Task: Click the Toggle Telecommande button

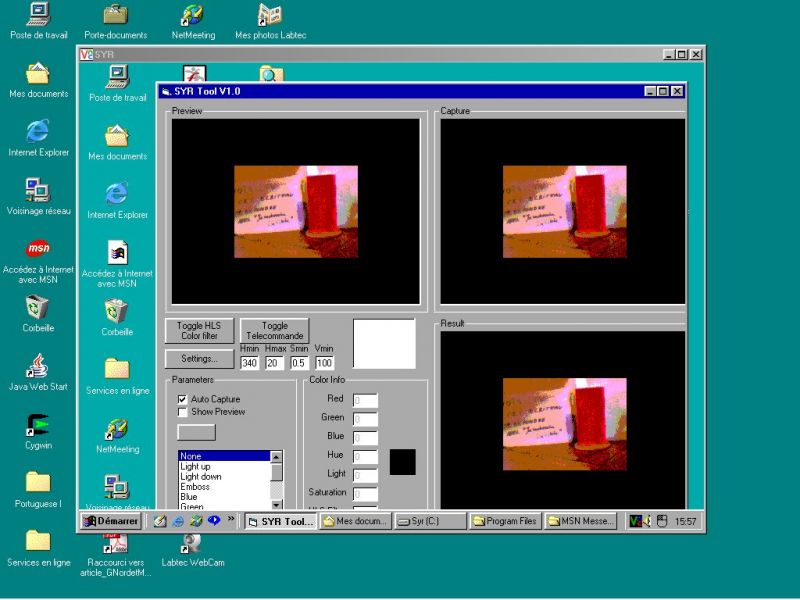Action: (x=274, y=331)
